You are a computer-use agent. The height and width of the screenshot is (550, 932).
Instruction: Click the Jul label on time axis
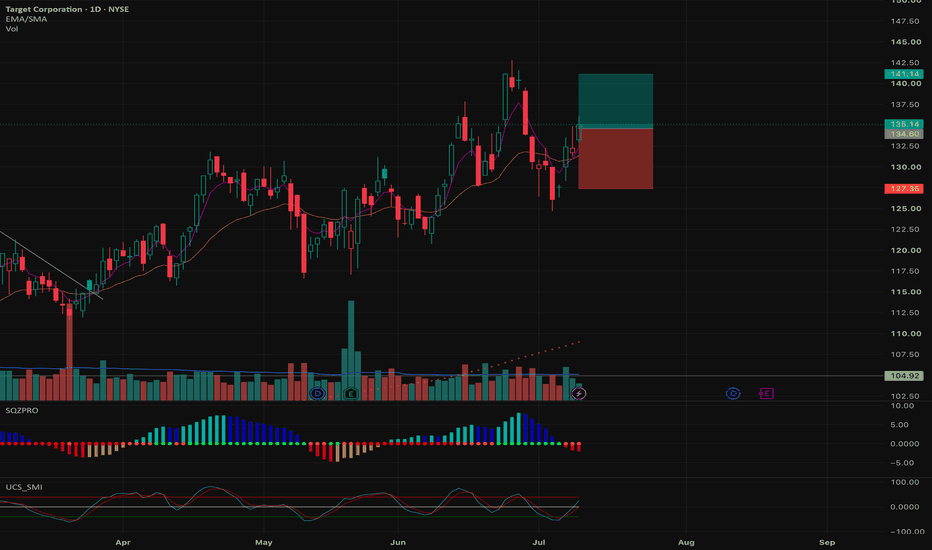coord(539,542)
